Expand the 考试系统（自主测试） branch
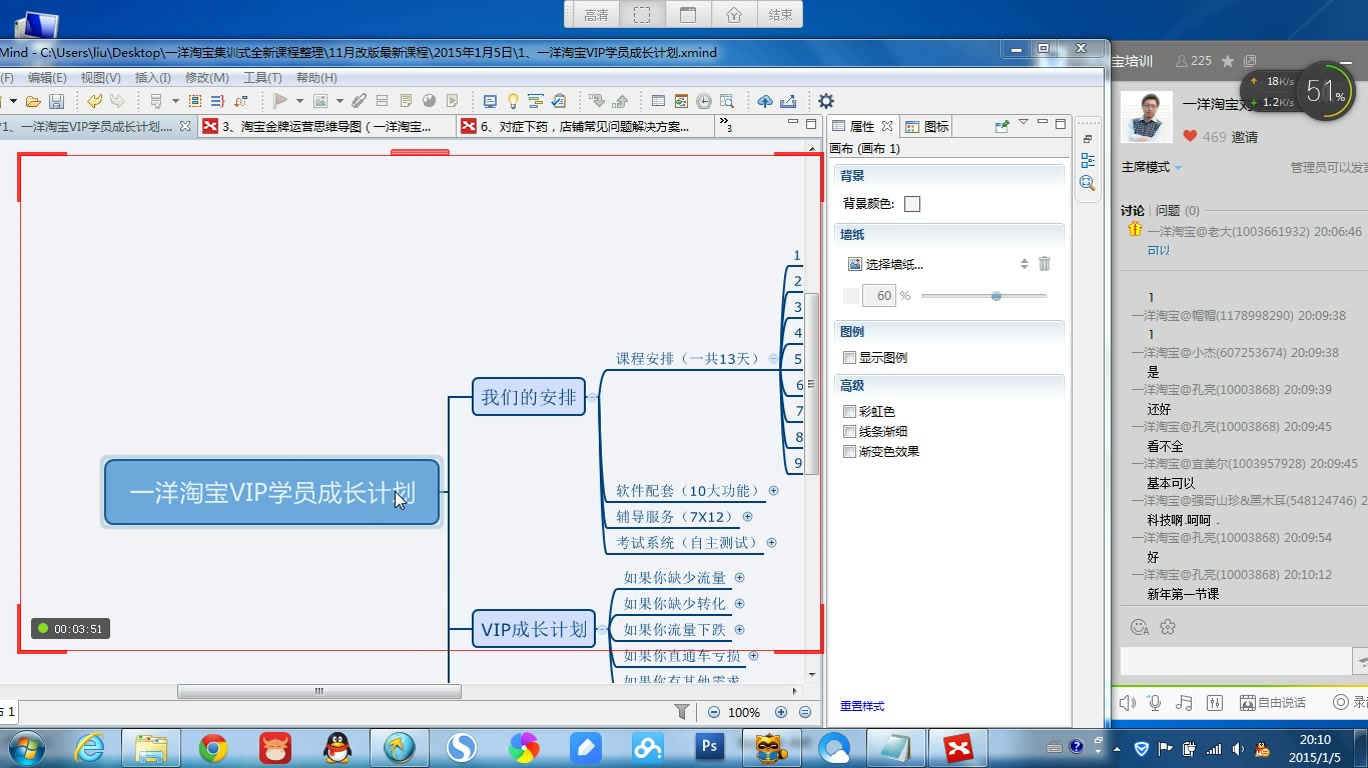Viewport: 1368px width, 768px height. (771, 543)
